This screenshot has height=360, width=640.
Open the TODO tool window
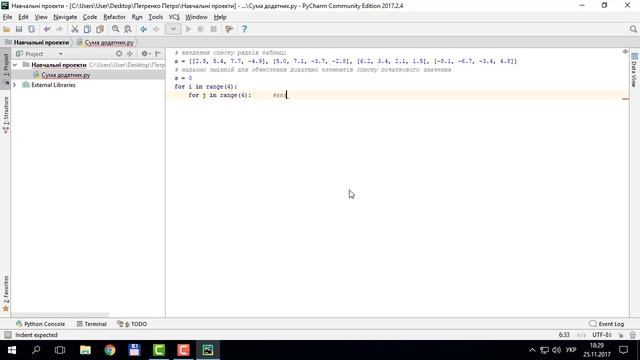pos(132,324)
